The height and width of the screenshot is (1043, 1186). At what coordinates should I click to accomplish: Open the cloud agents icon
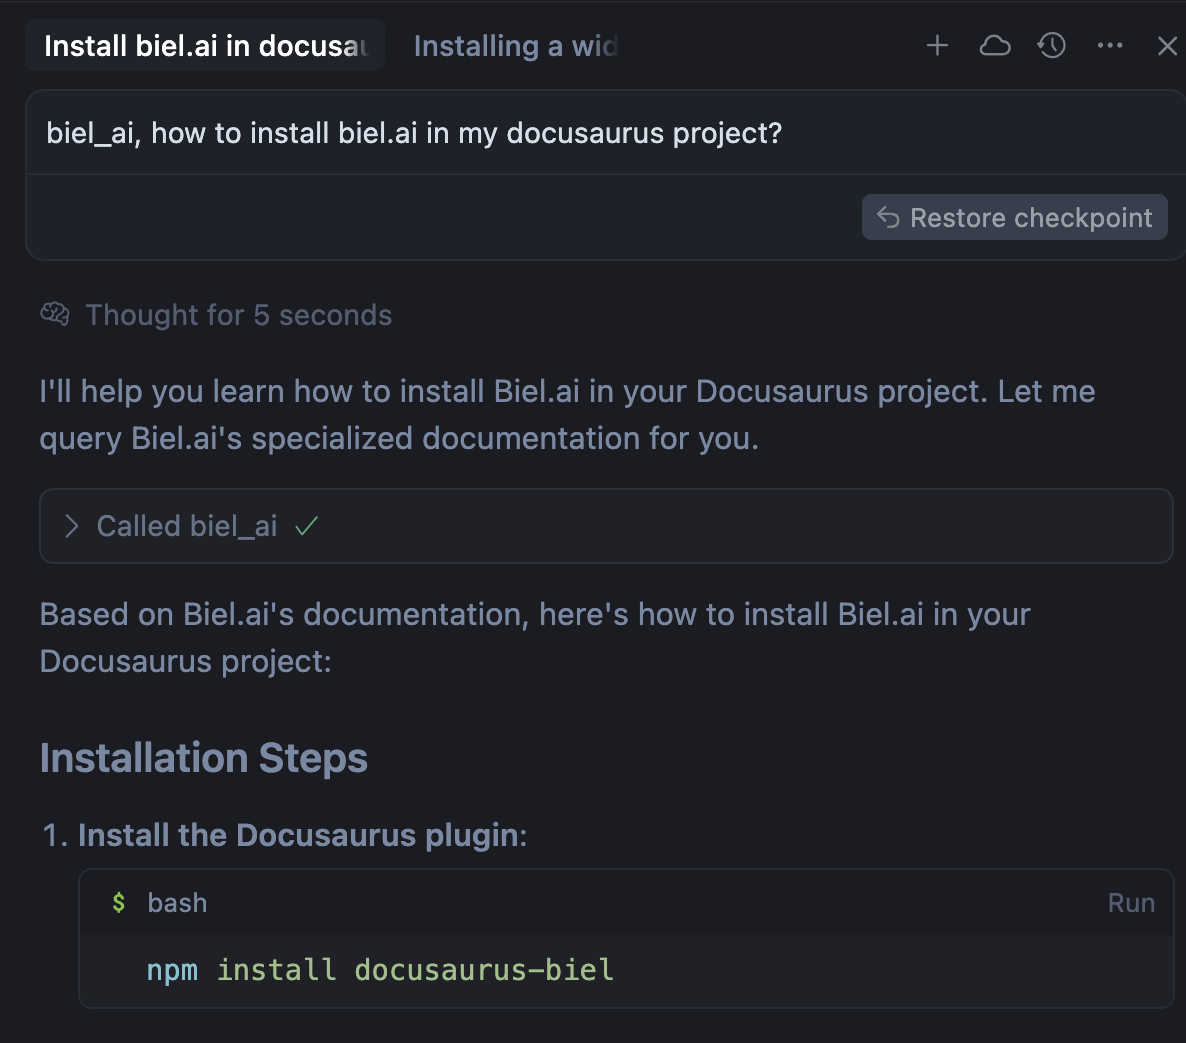(x=995, y=46)
